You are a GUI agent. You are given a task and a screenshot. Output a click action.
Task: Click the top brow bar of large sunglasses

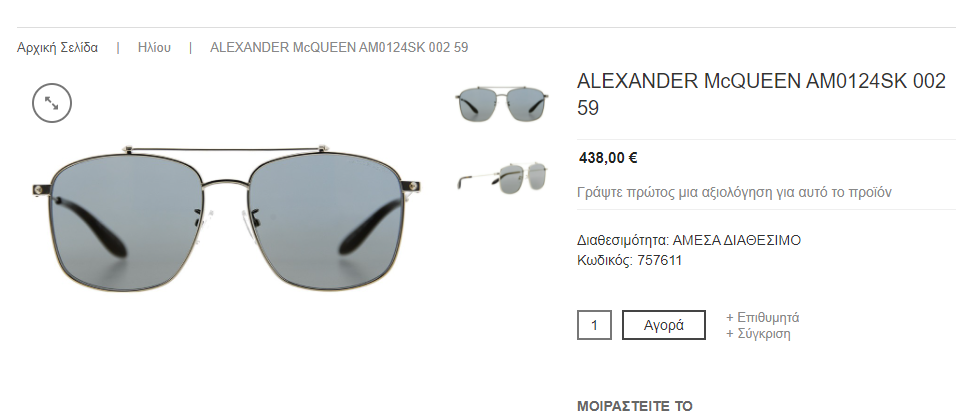point(226,149)
